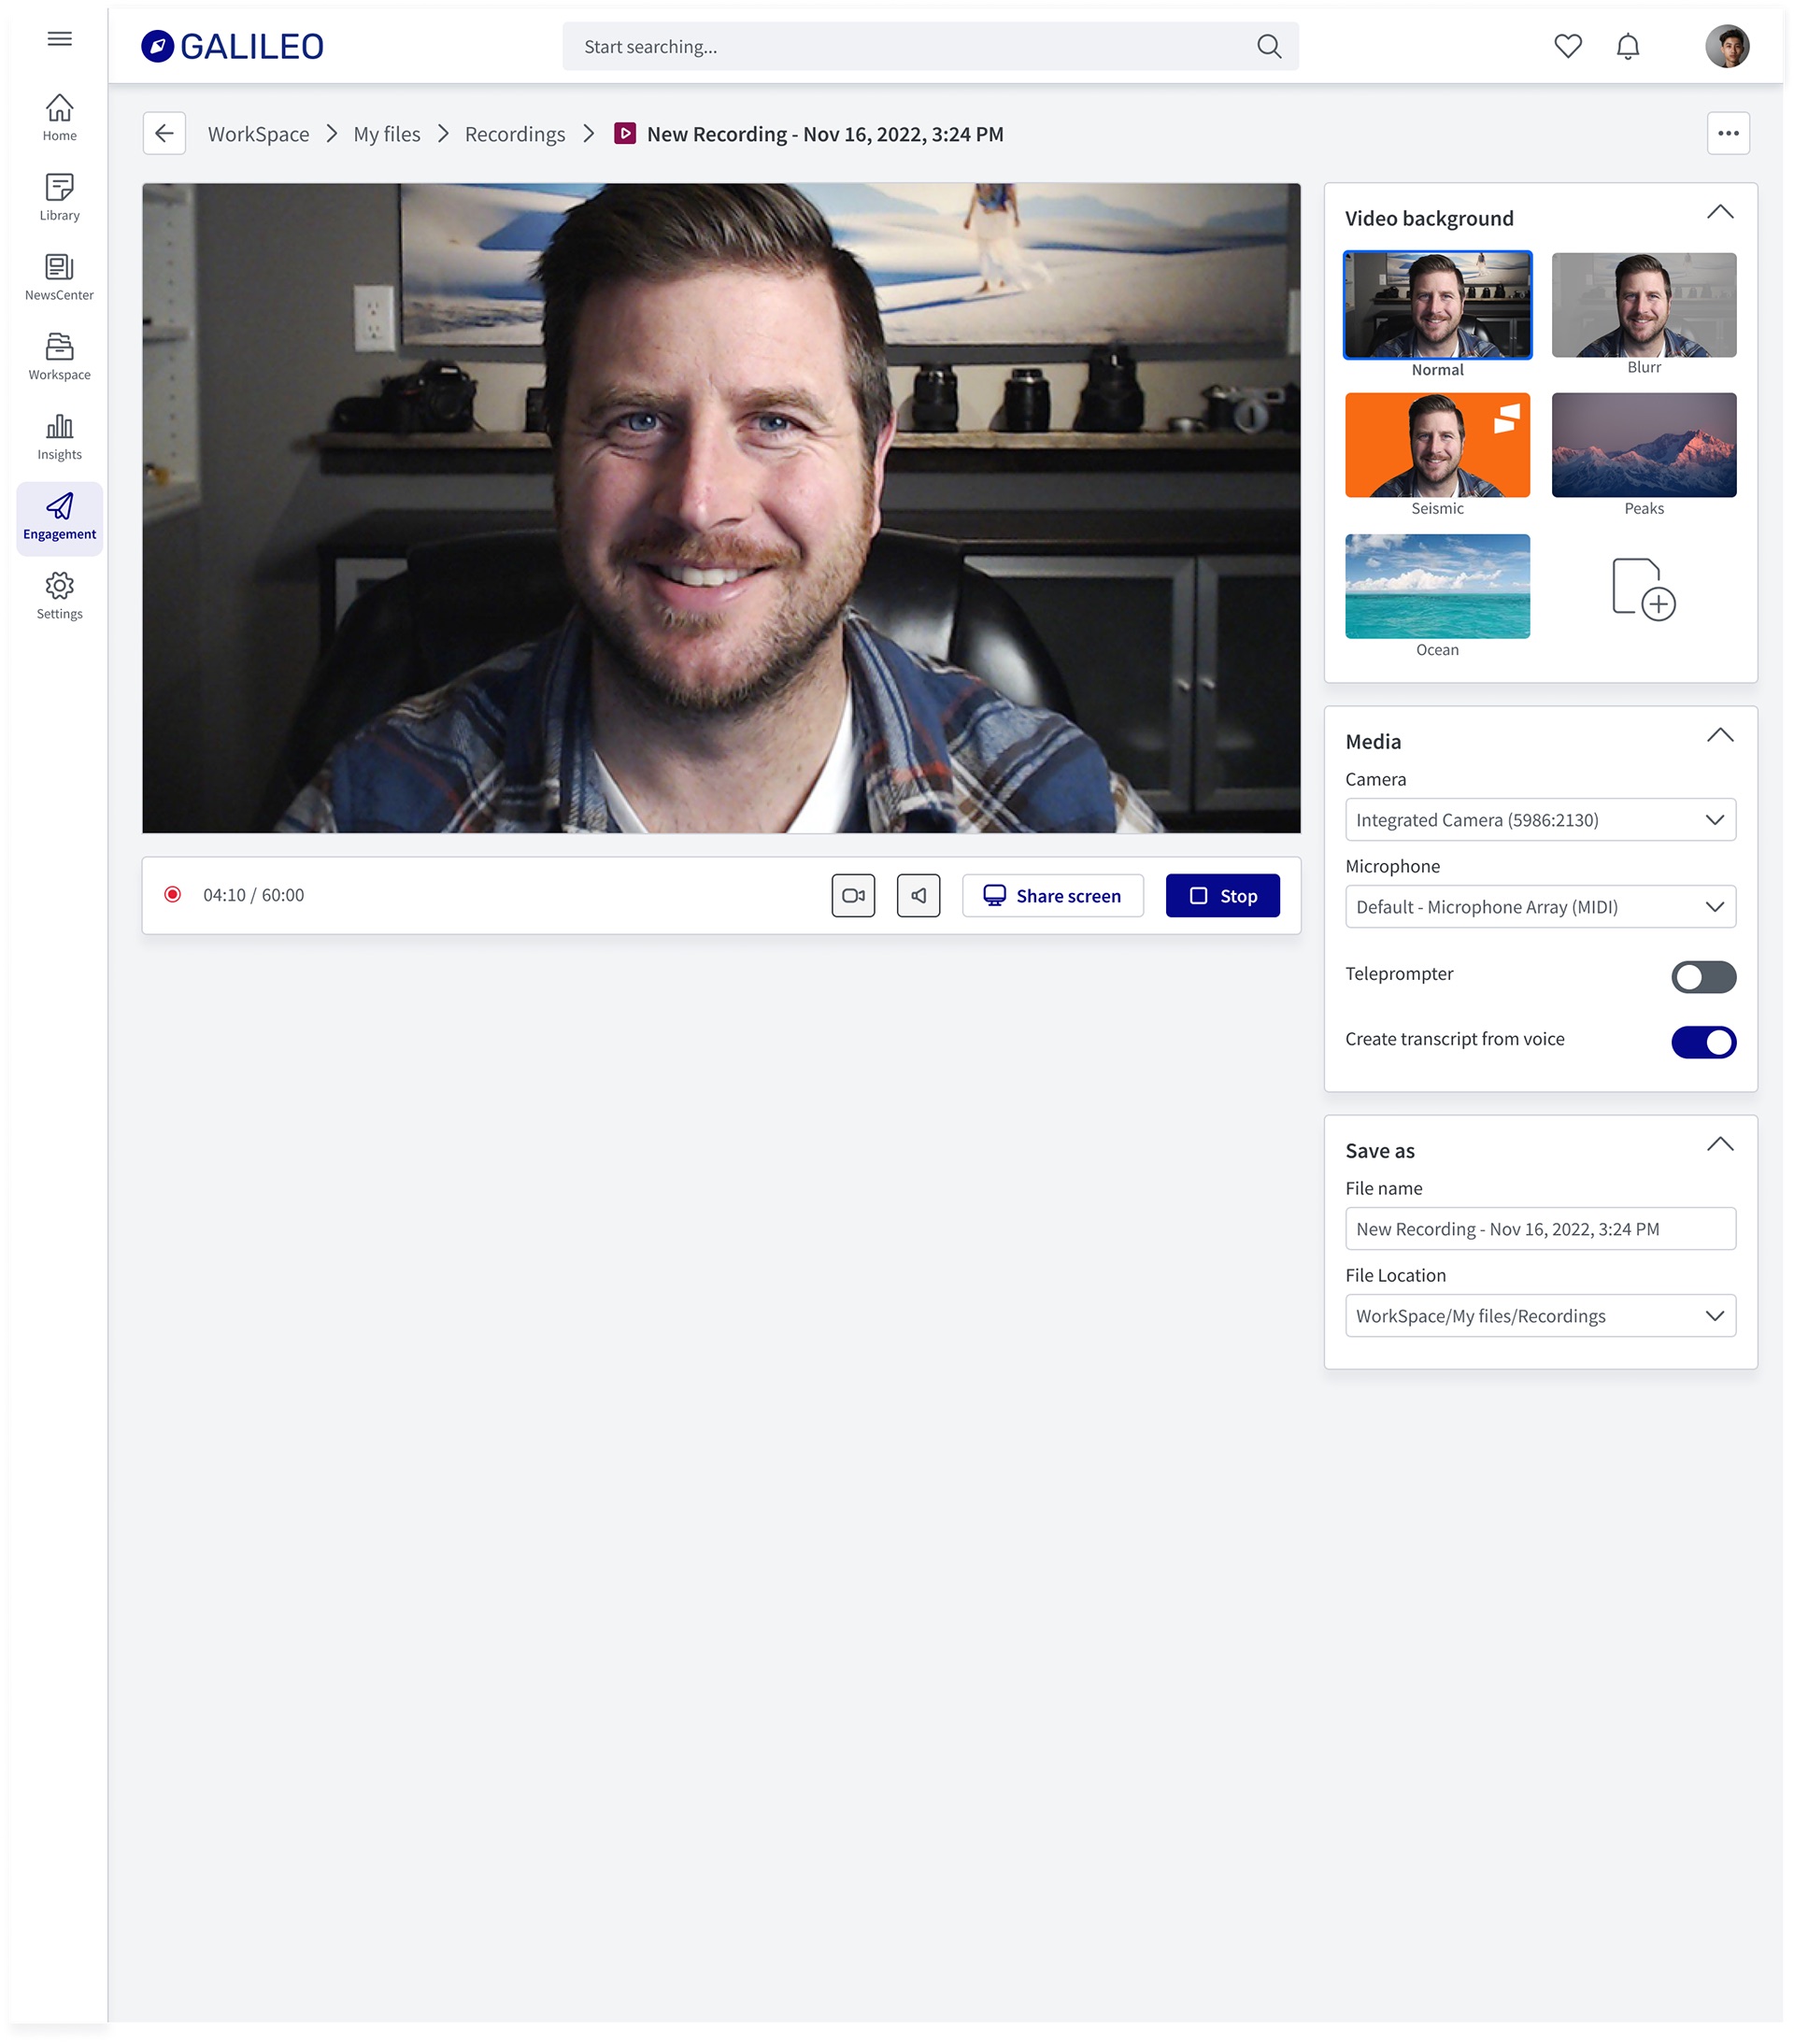Open the three-dot more options menu
This screenshot has width=1794, height=2044.
click(1727, 133)
